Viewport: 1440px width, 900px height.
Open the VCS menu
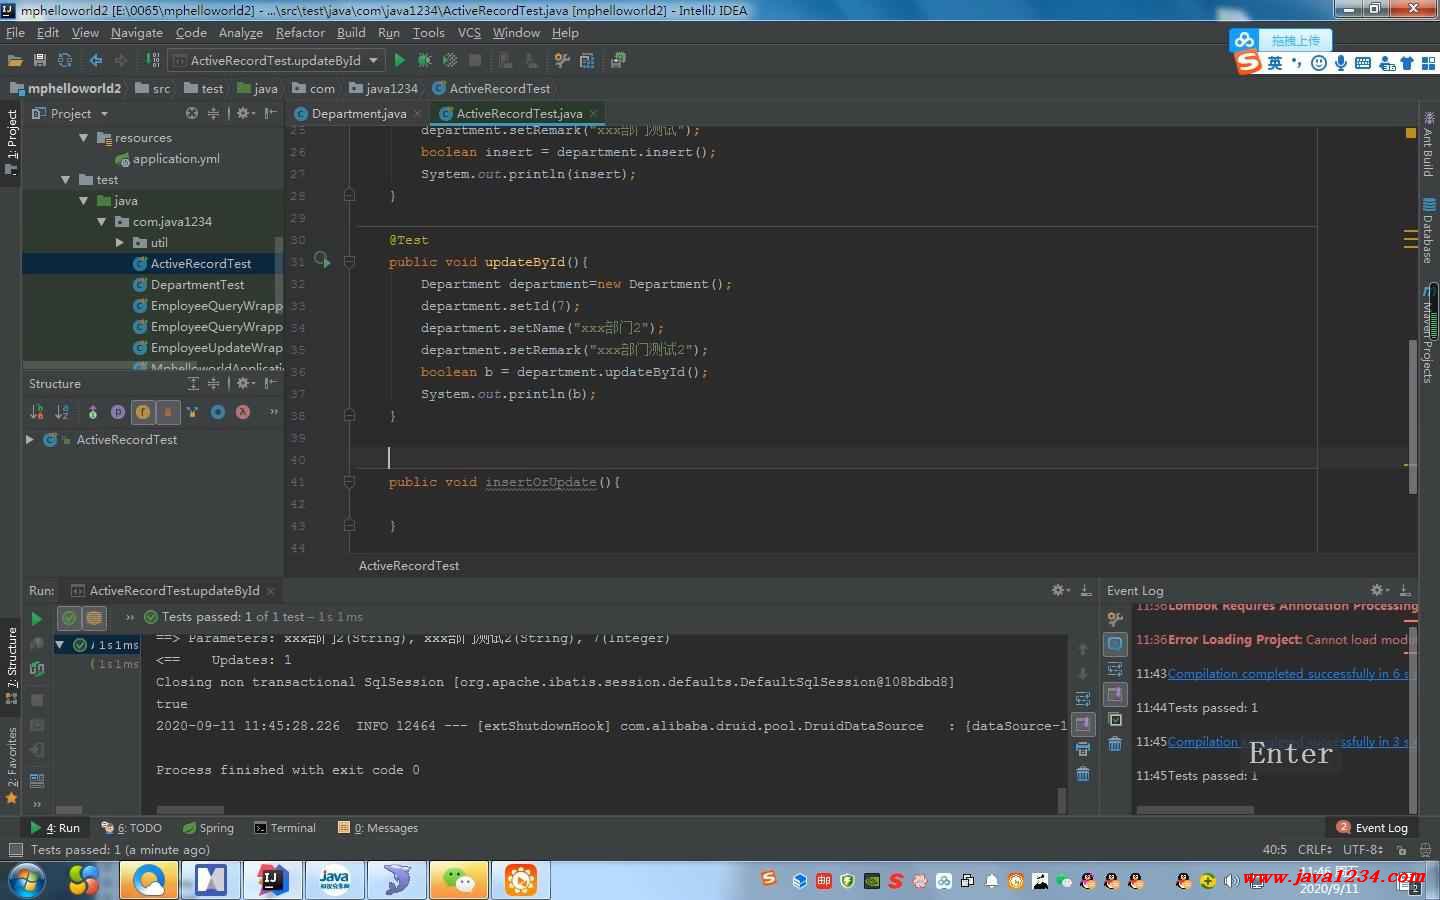click(x=469, y=33)
